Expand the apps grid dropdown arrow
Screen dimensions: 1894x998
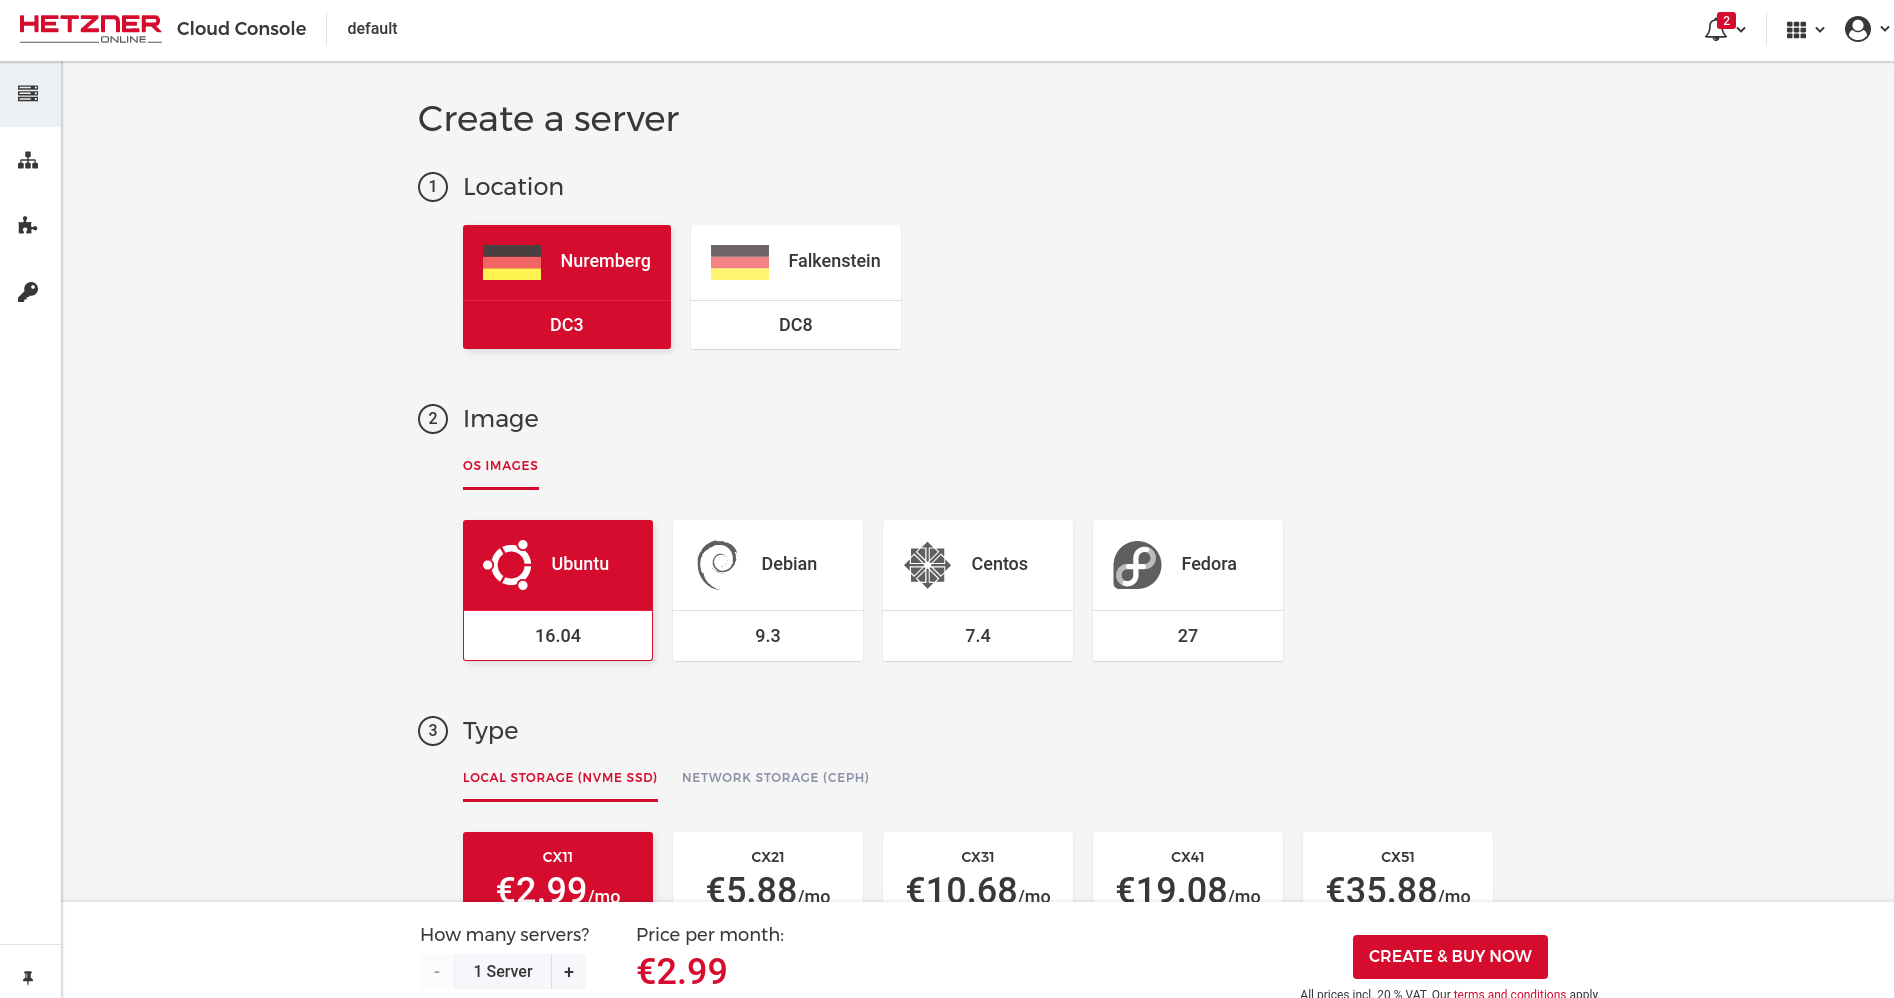(x=1820, y=30)
